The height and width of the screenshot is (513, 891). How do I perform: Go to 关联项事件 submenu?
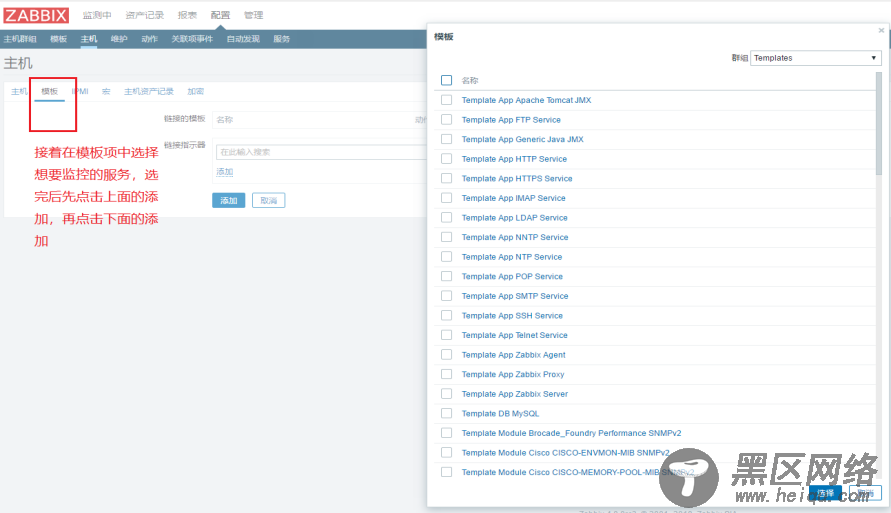pyautogui.click(x=192, y=39)
